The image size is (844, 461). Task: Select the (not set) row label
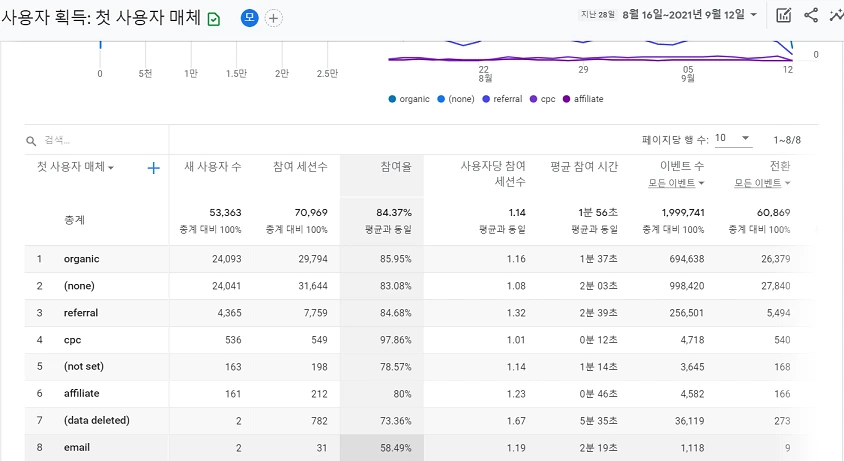click(83, 366)
